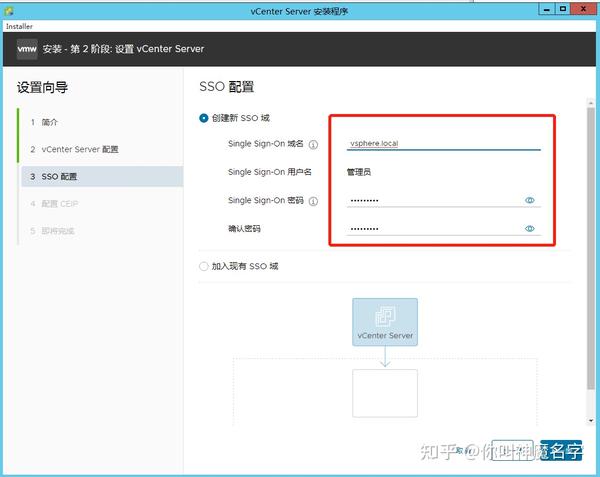Show the Single Sign-On 密码 with its eye icon
The height and width of the screenshot is (477, 600).
click(x=530, y=200)
